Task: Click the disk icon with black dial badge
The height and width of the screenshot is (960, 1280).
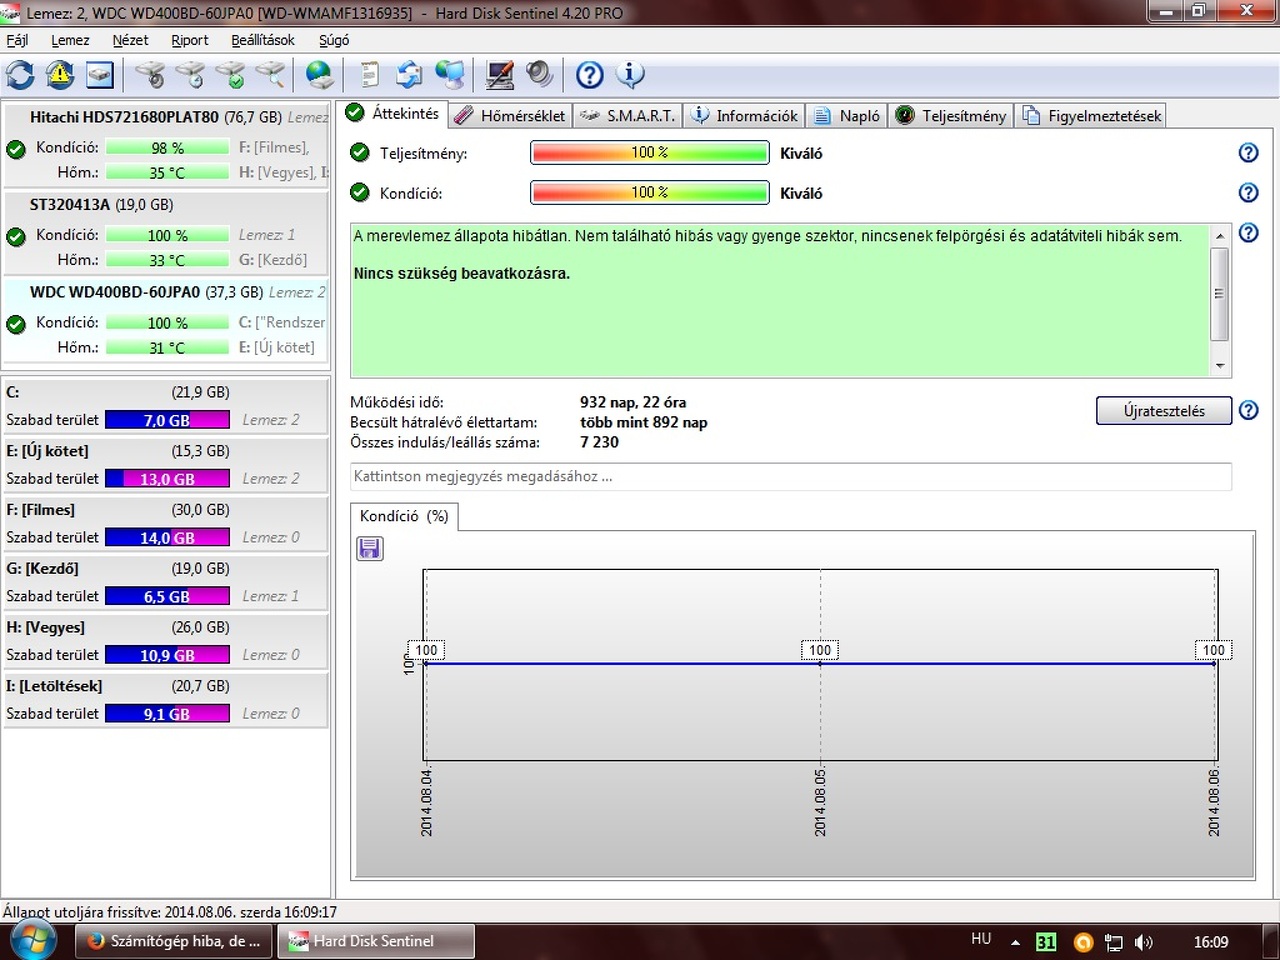Action: 150,75
